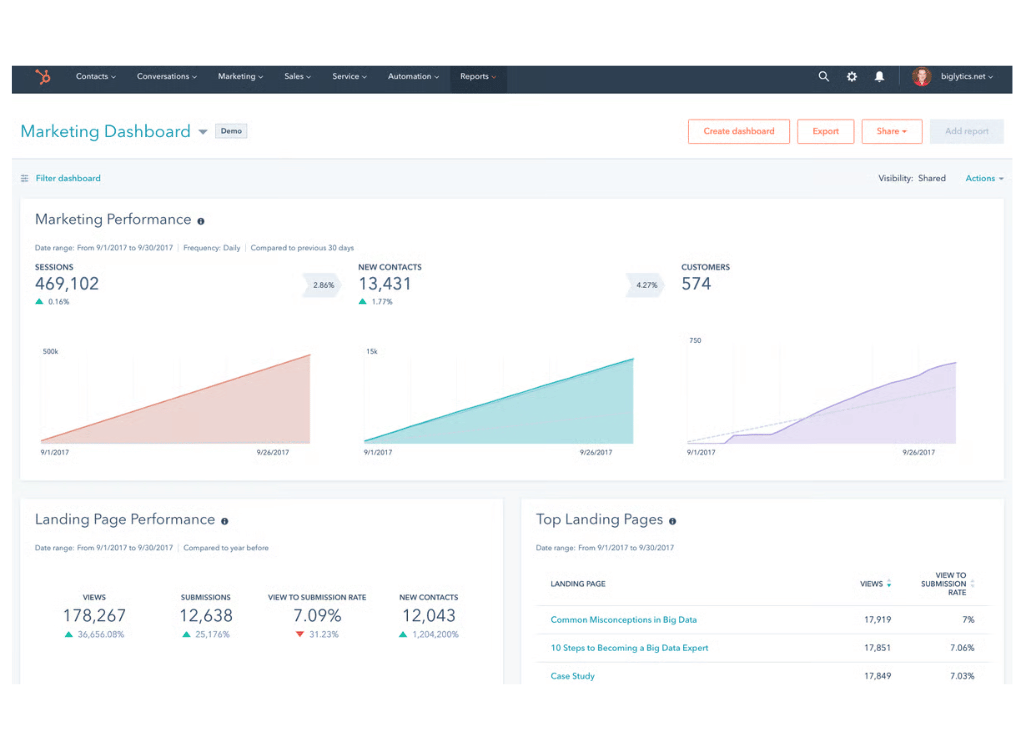Click the Export button
Screen dimensions: 1024x750
pos(825,131)
